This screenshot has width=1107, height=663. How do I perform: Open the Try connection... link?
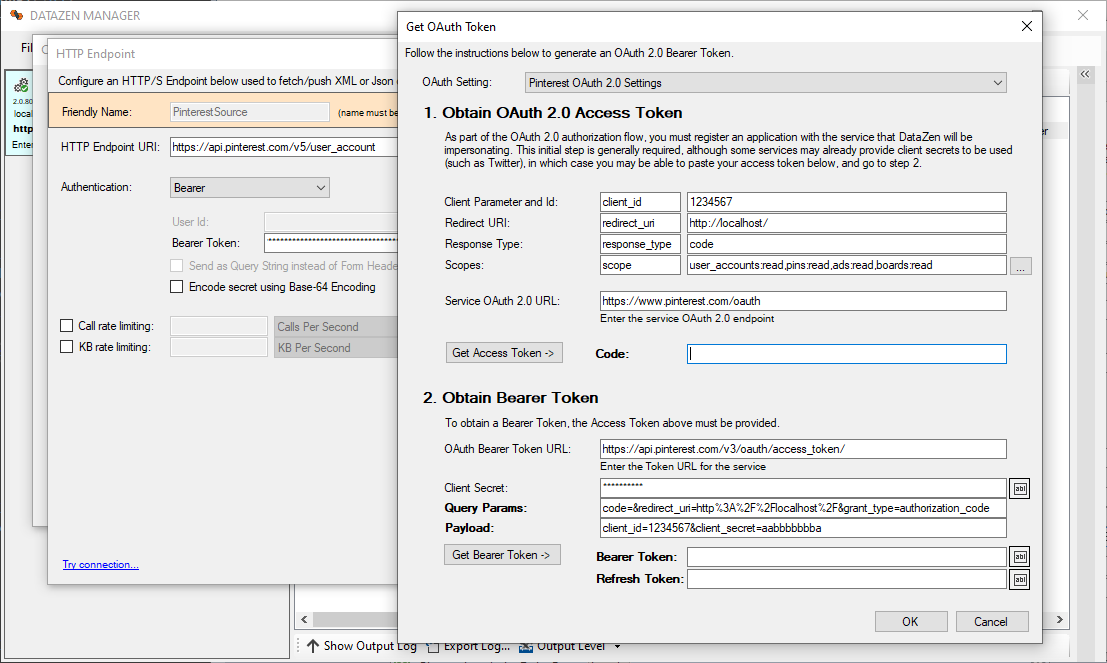pos(100,564)
